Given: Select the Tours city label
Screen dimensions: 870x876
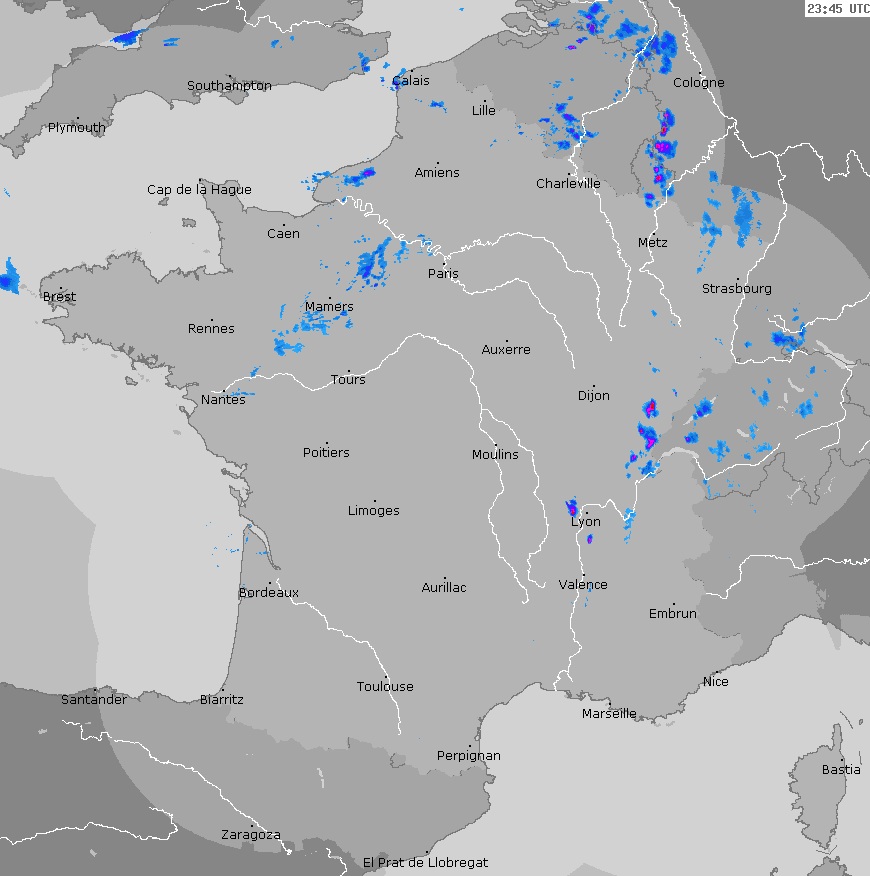Looking at the screenshot, I should tap(348, 380).
